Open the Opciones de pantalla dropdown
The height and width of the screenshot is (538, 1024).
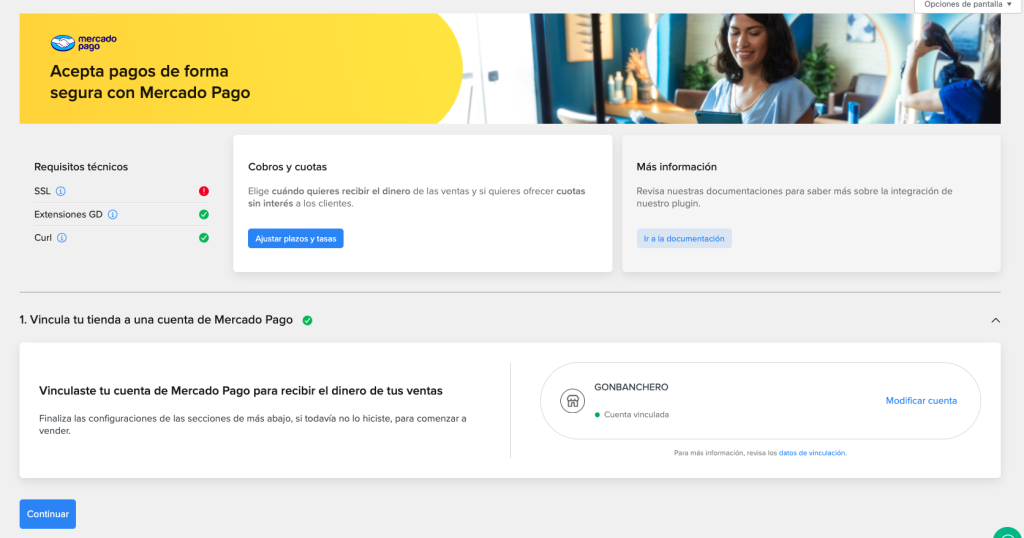tap(968, 5)
